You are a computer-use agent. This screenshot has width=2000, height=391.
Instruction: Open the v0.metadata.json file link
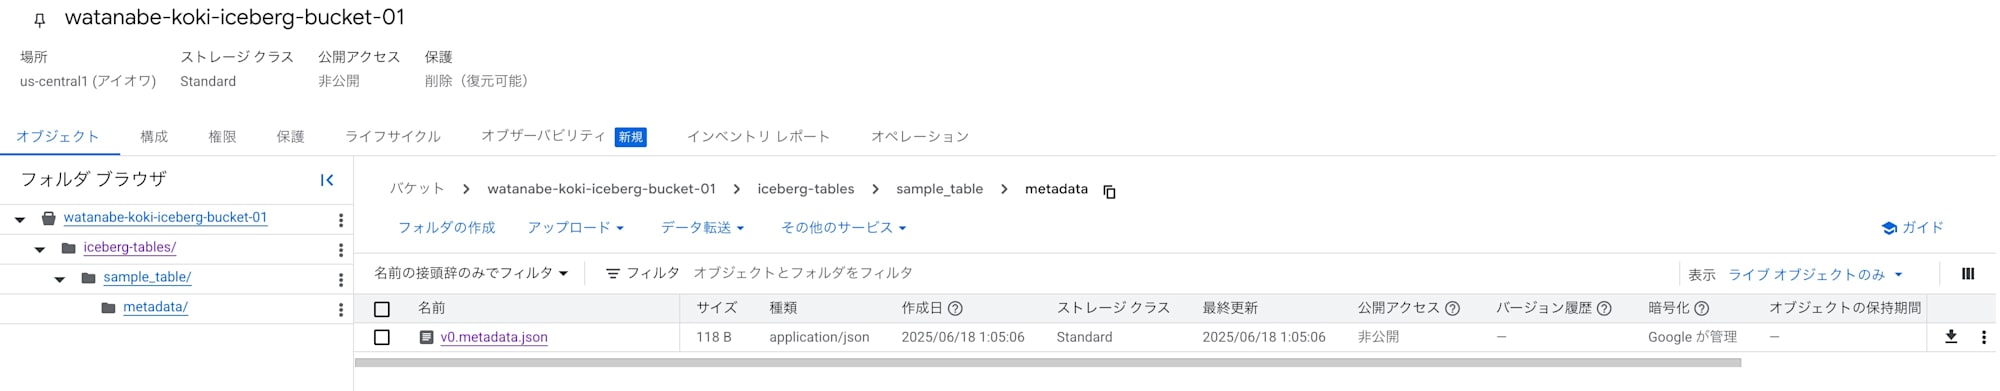tap(494, 337)
